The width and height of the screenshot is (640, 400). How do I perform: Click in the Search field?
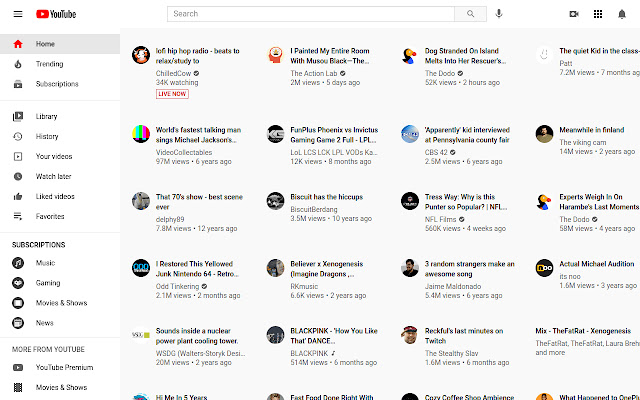(x=311, y=14)
